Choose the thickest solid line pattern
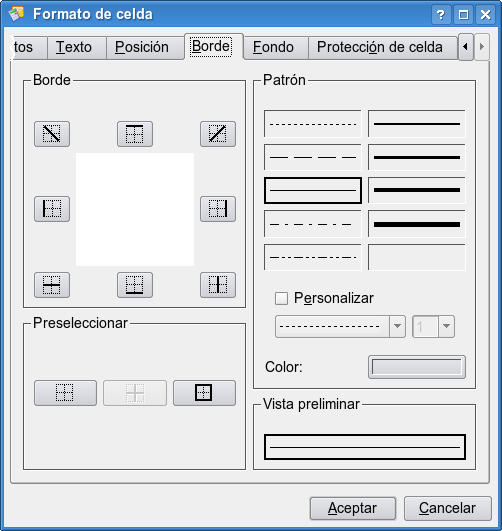This screenshot has height=531, width=502. coord(417,224)
